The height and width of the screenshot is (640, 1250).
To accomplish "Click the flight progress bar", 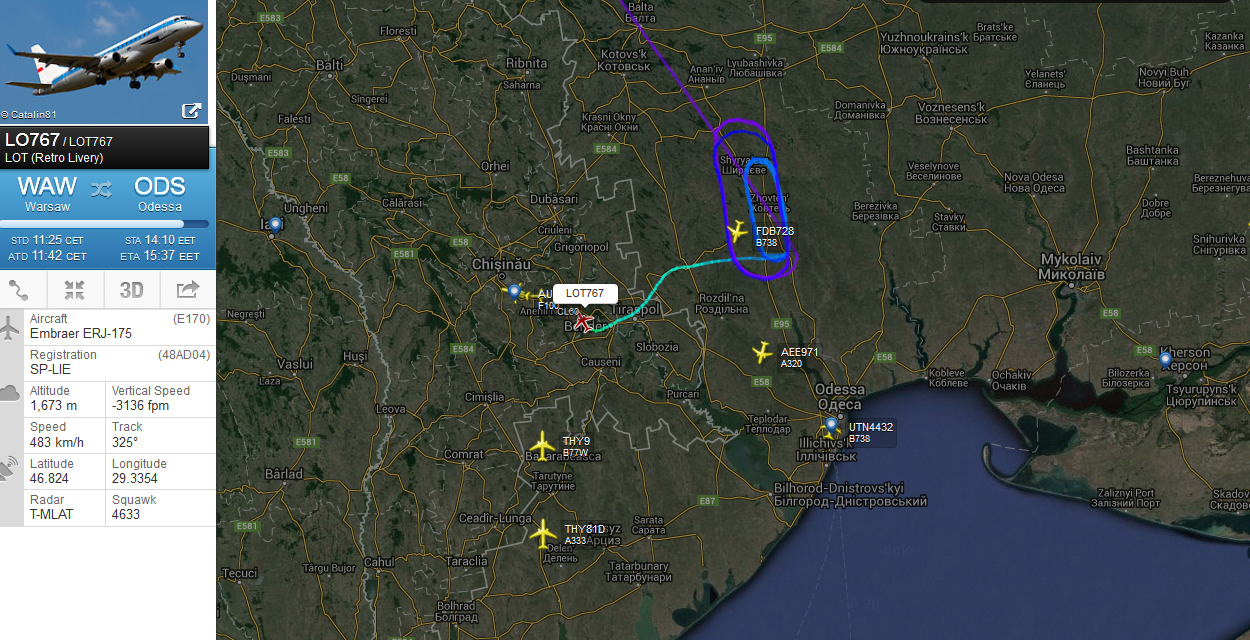I will (x=105, y=223).
